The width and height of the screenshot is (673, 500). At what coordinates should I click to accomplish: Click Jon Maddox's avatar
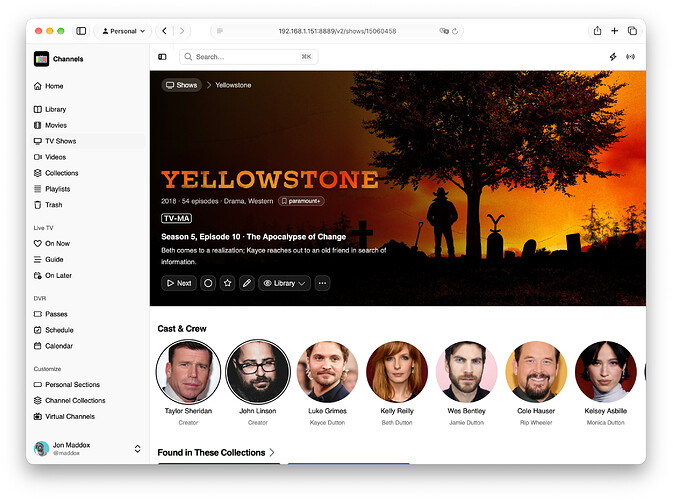pos(41,448)
